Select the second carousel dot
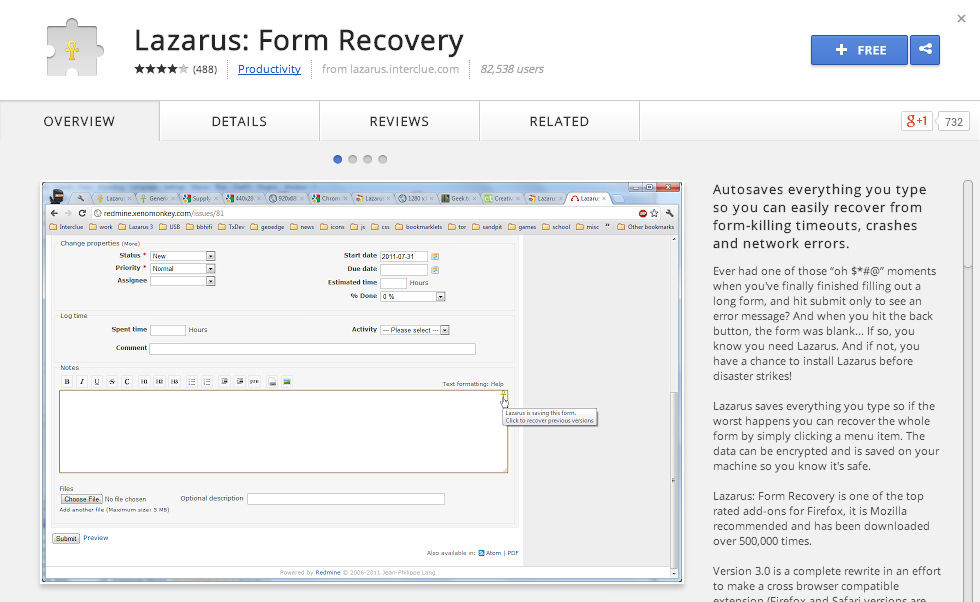The image size is (980, 602). tap(352, 159)
